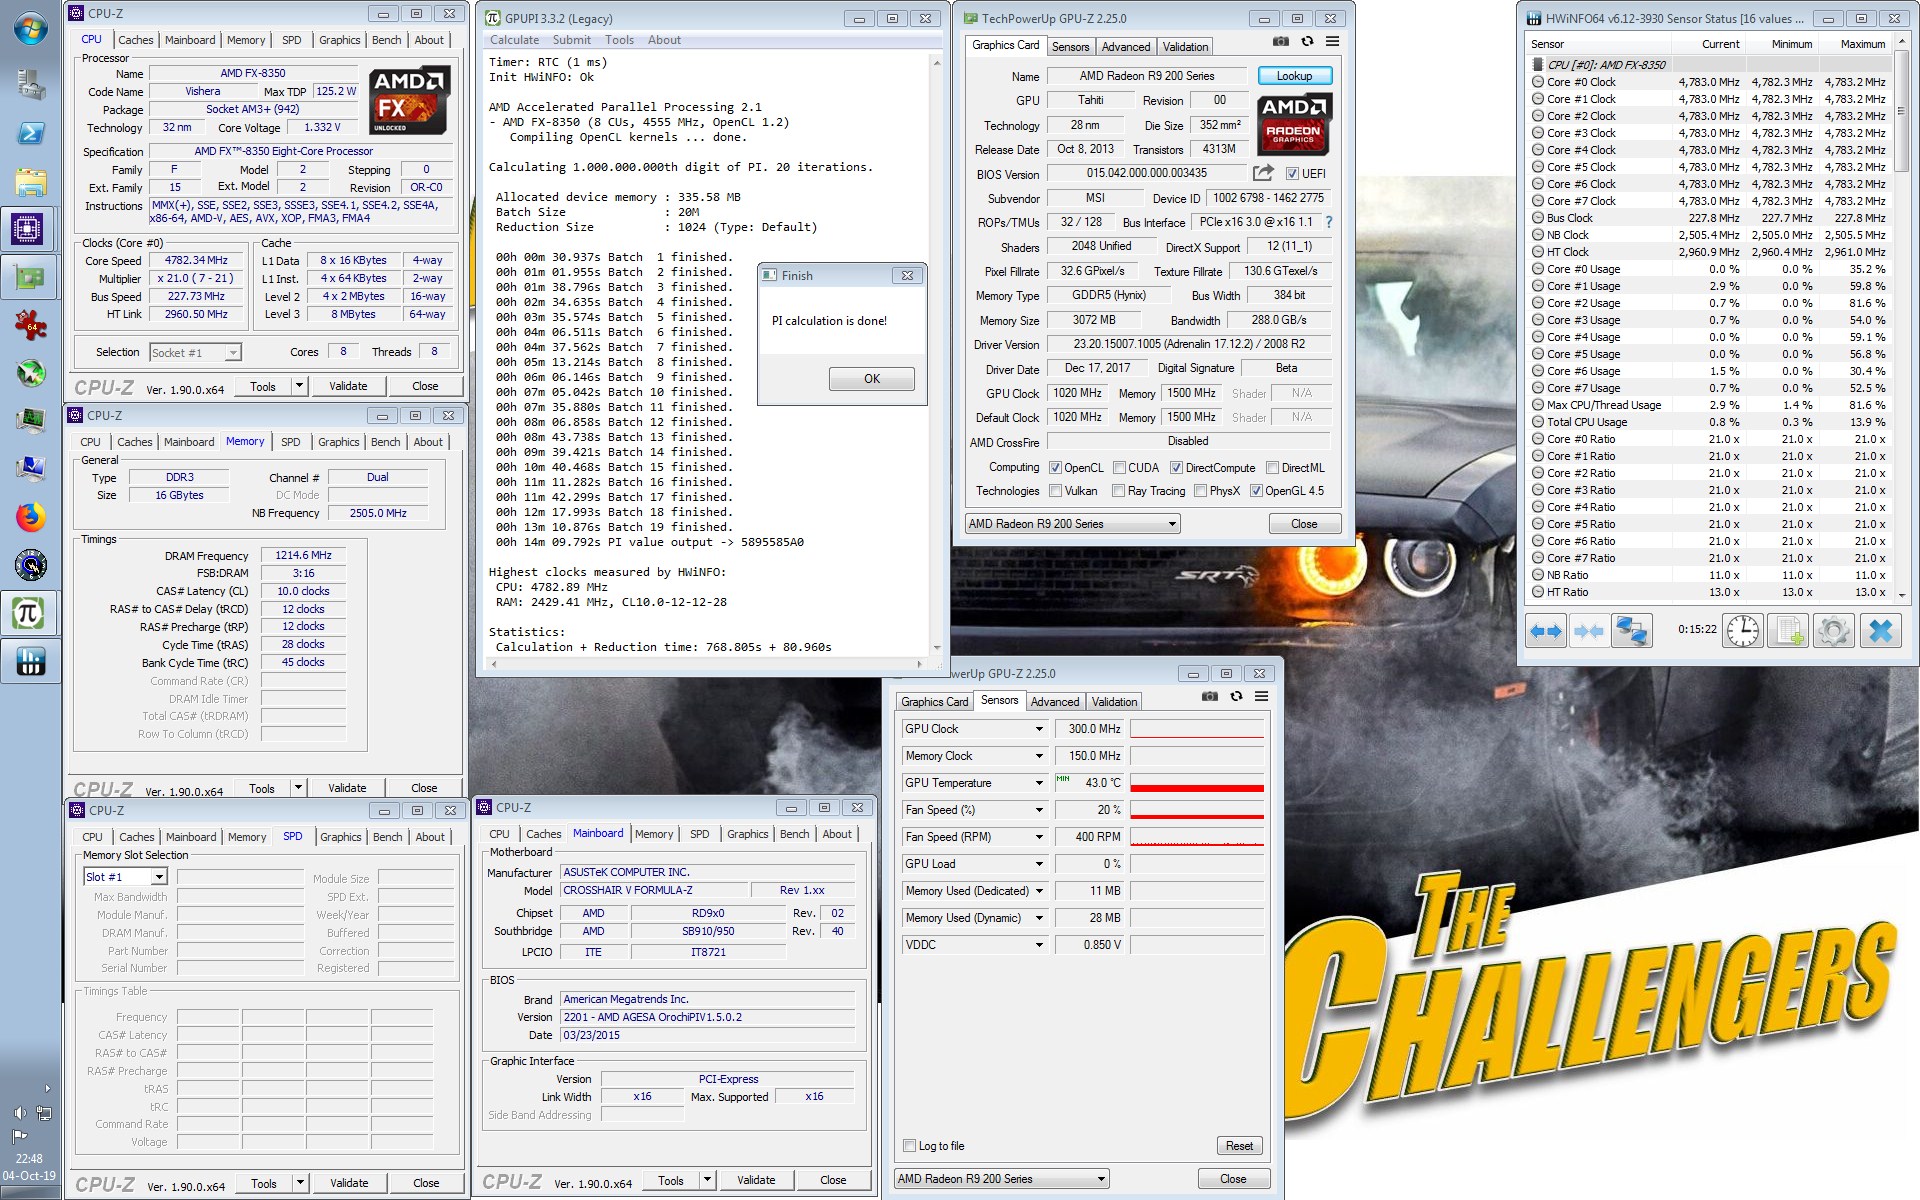Click the GPUPI vertical scrollbar
The height and width of the screenshot is (1200, 1920).
tap(937, 355)
